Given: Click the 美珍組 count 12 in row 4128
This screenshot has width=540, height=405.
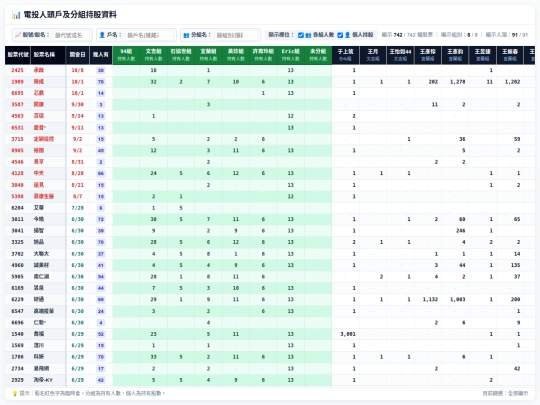Looking at the screenshot, I should pos(236,173).
